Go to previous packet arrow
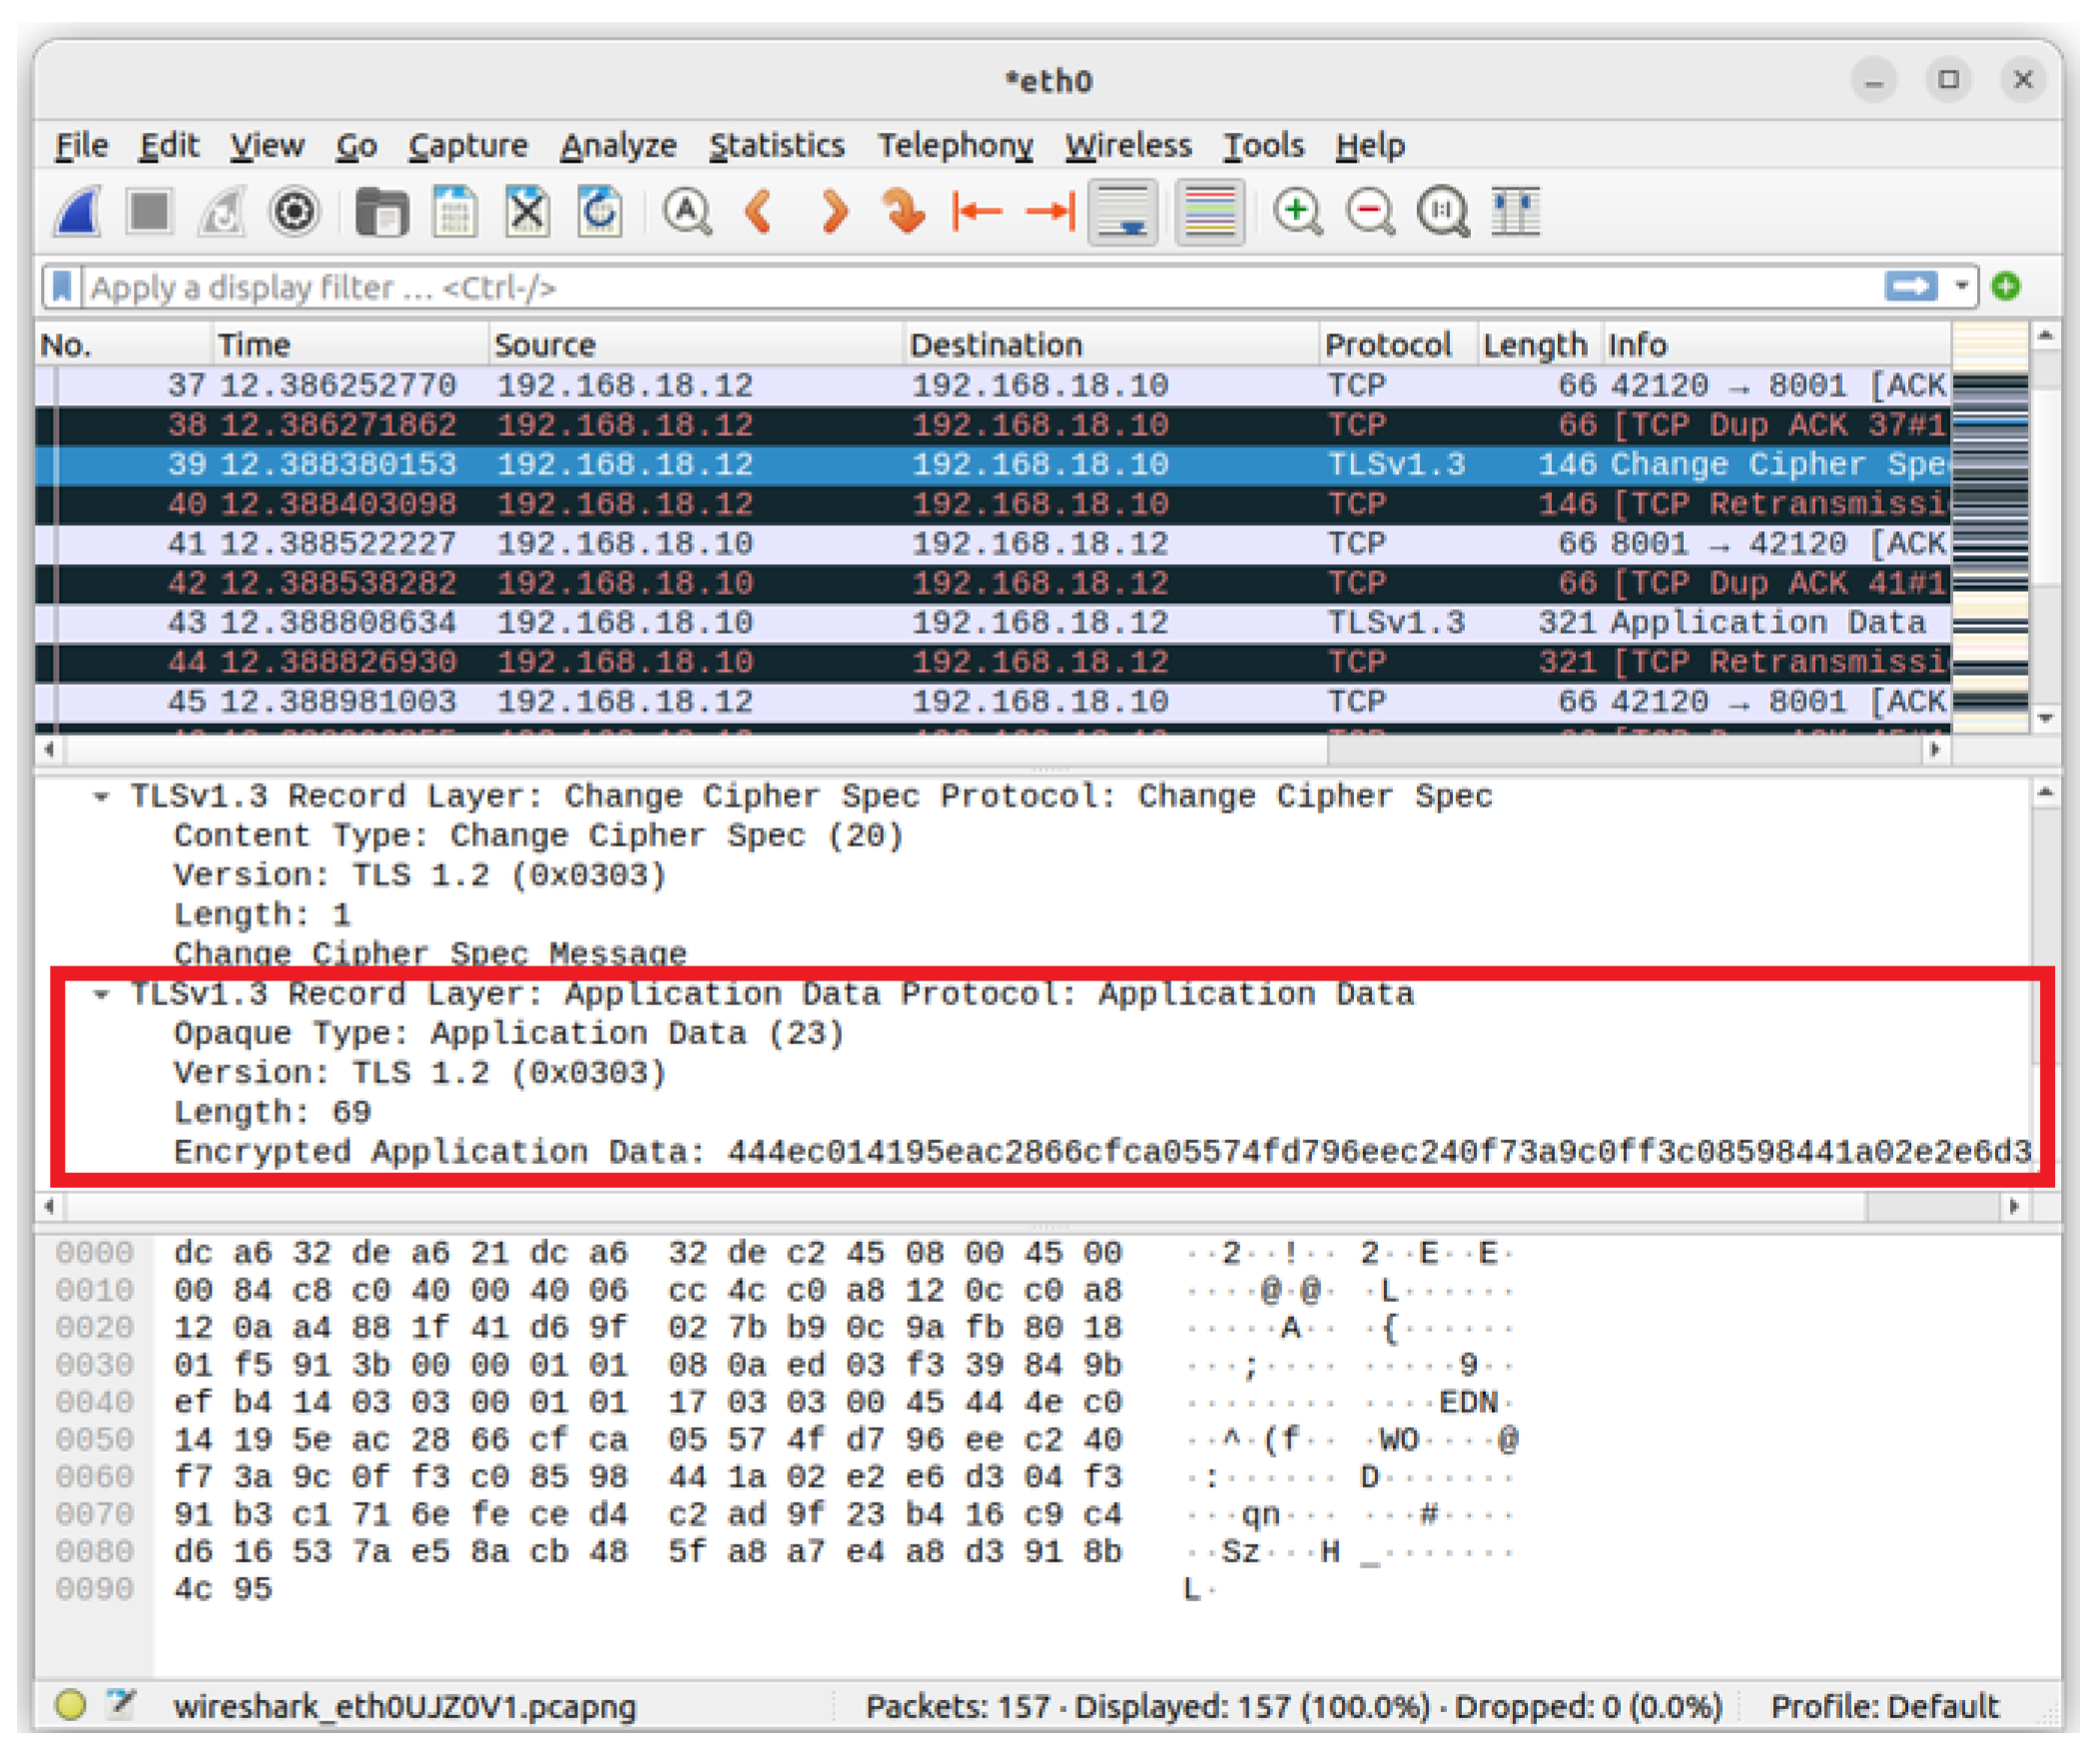The image size is (2100, 1764). tap(760, 212)
